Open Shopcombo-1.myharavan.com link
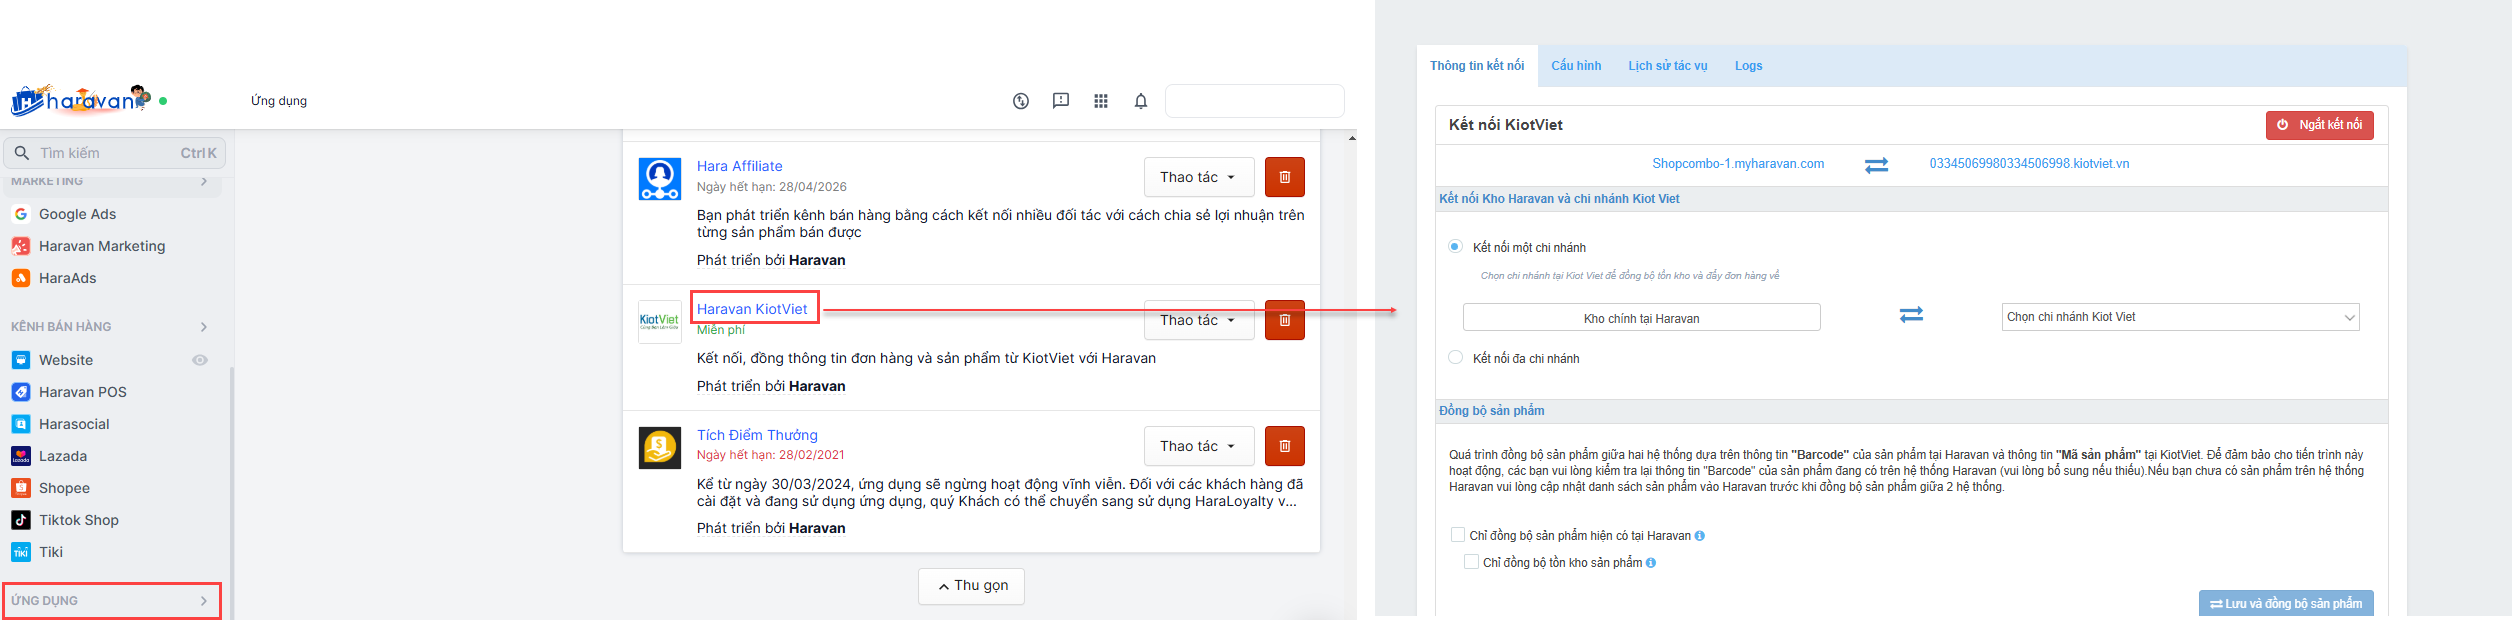Viewport: 2512px width, 620px height. click(x=1738, y=164)
